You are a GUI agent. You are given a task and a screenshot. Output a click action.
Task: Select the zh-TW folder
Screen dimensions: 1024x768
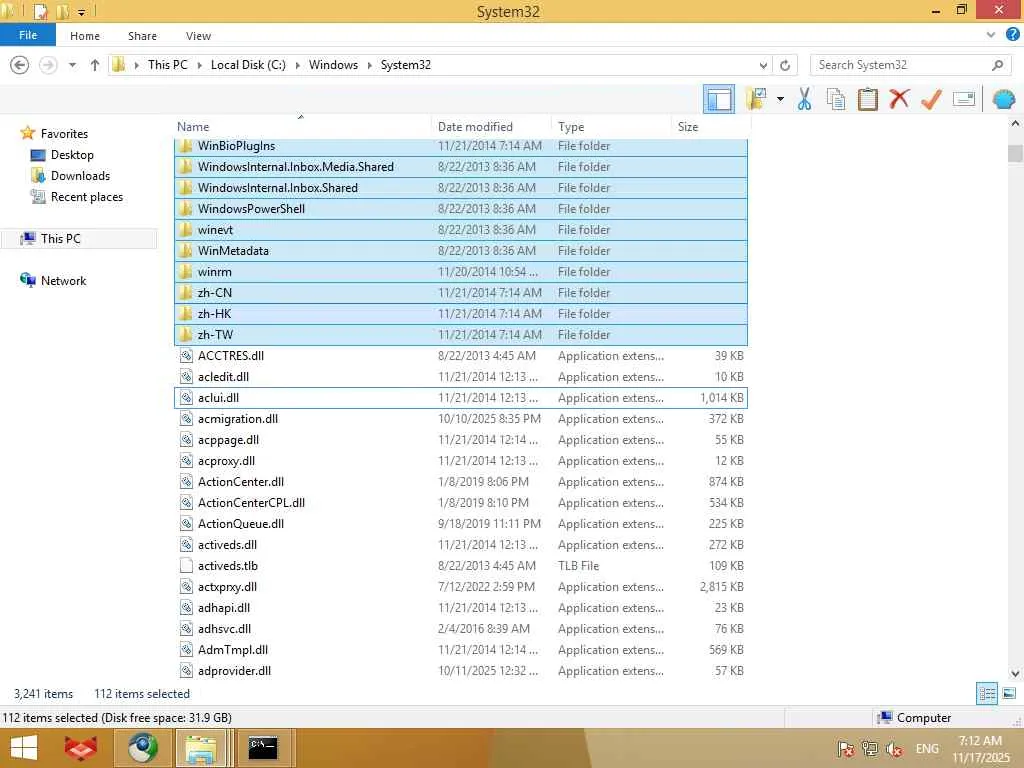[461, 334]
